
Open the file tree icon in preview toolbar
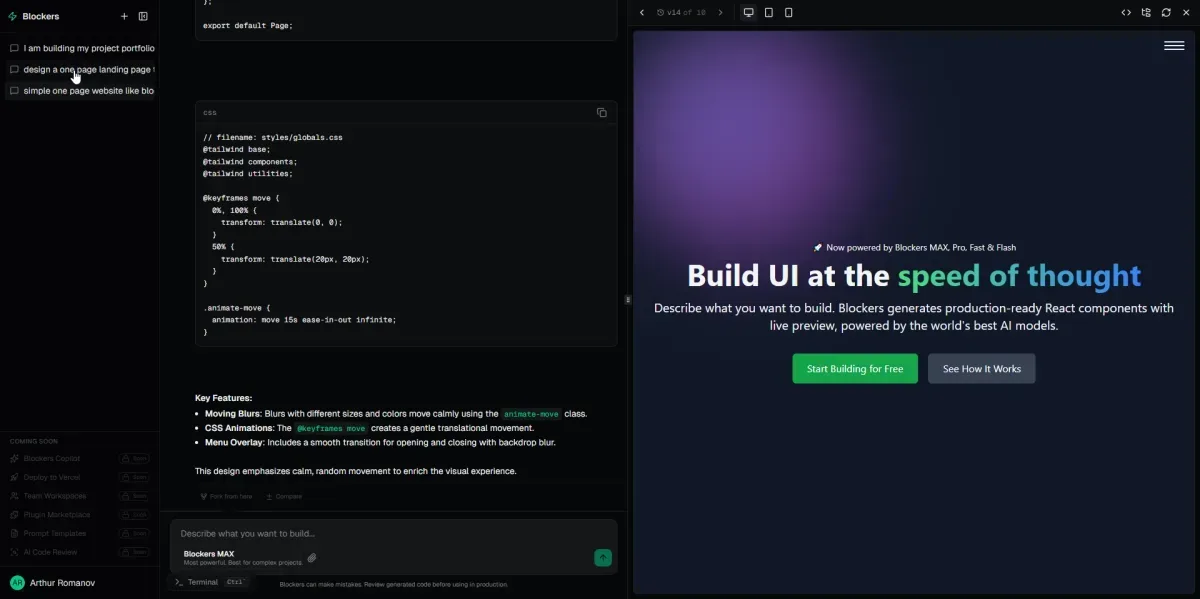pyautogui.click(x=1146, y=13)
